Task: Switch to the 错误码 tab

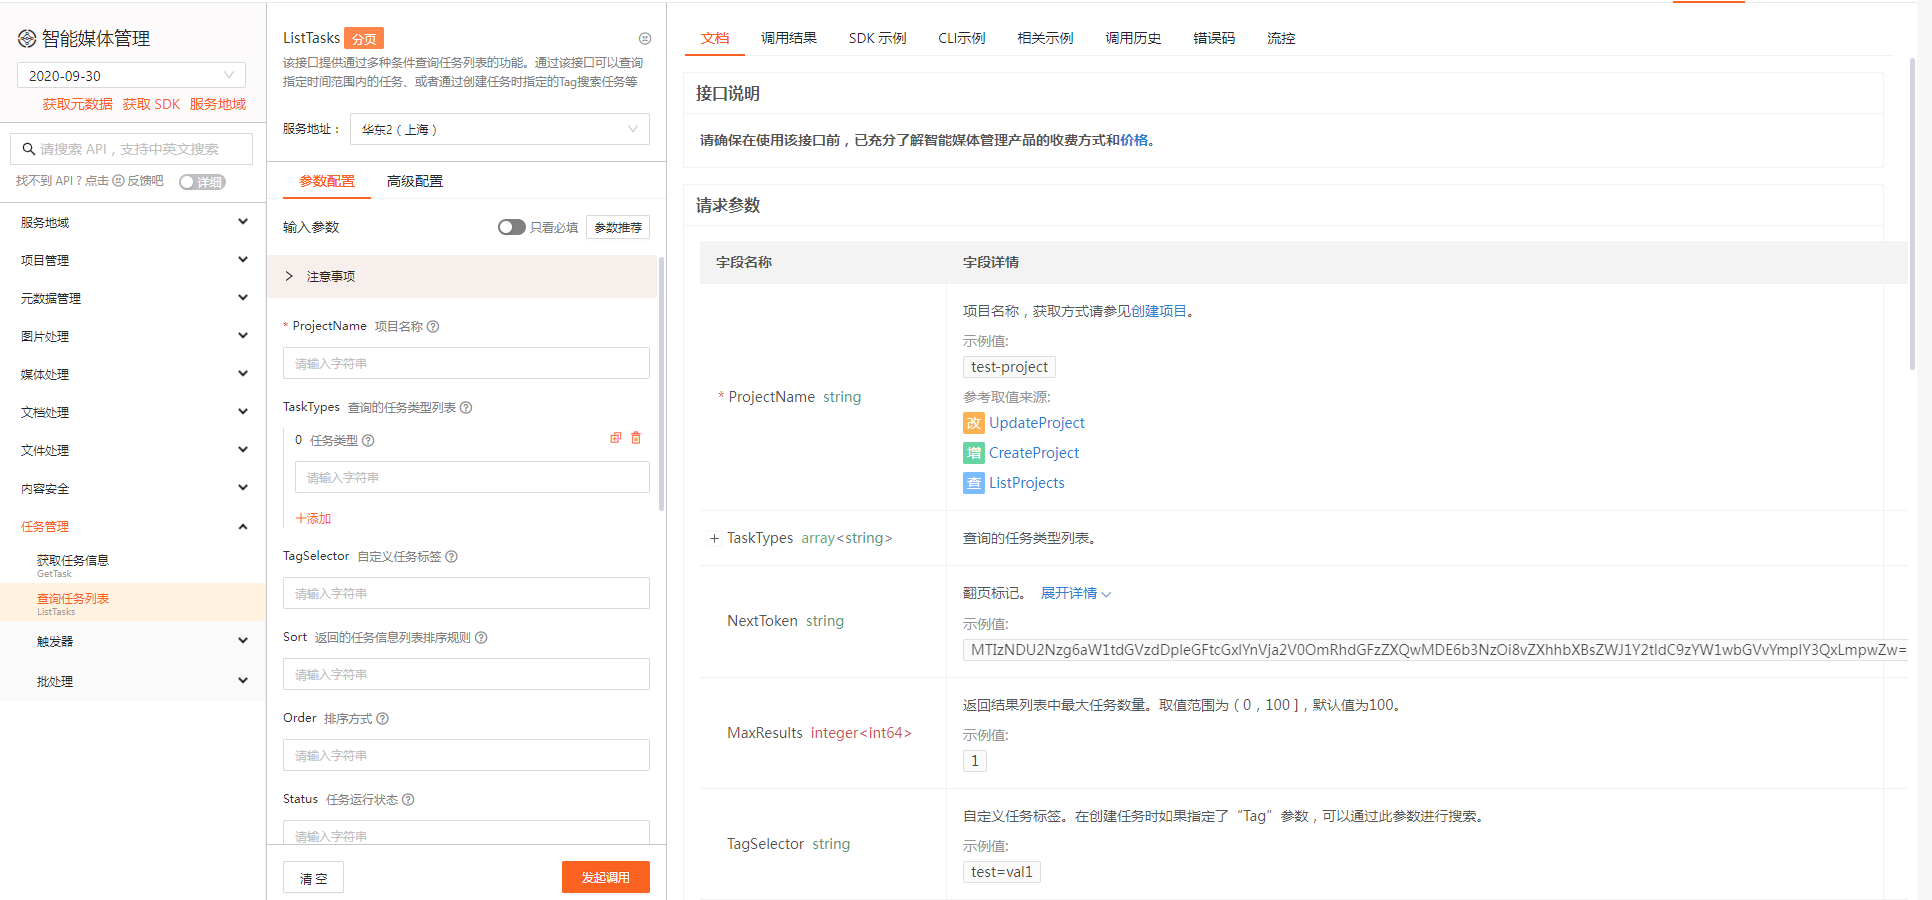Action: [1214, 38]
